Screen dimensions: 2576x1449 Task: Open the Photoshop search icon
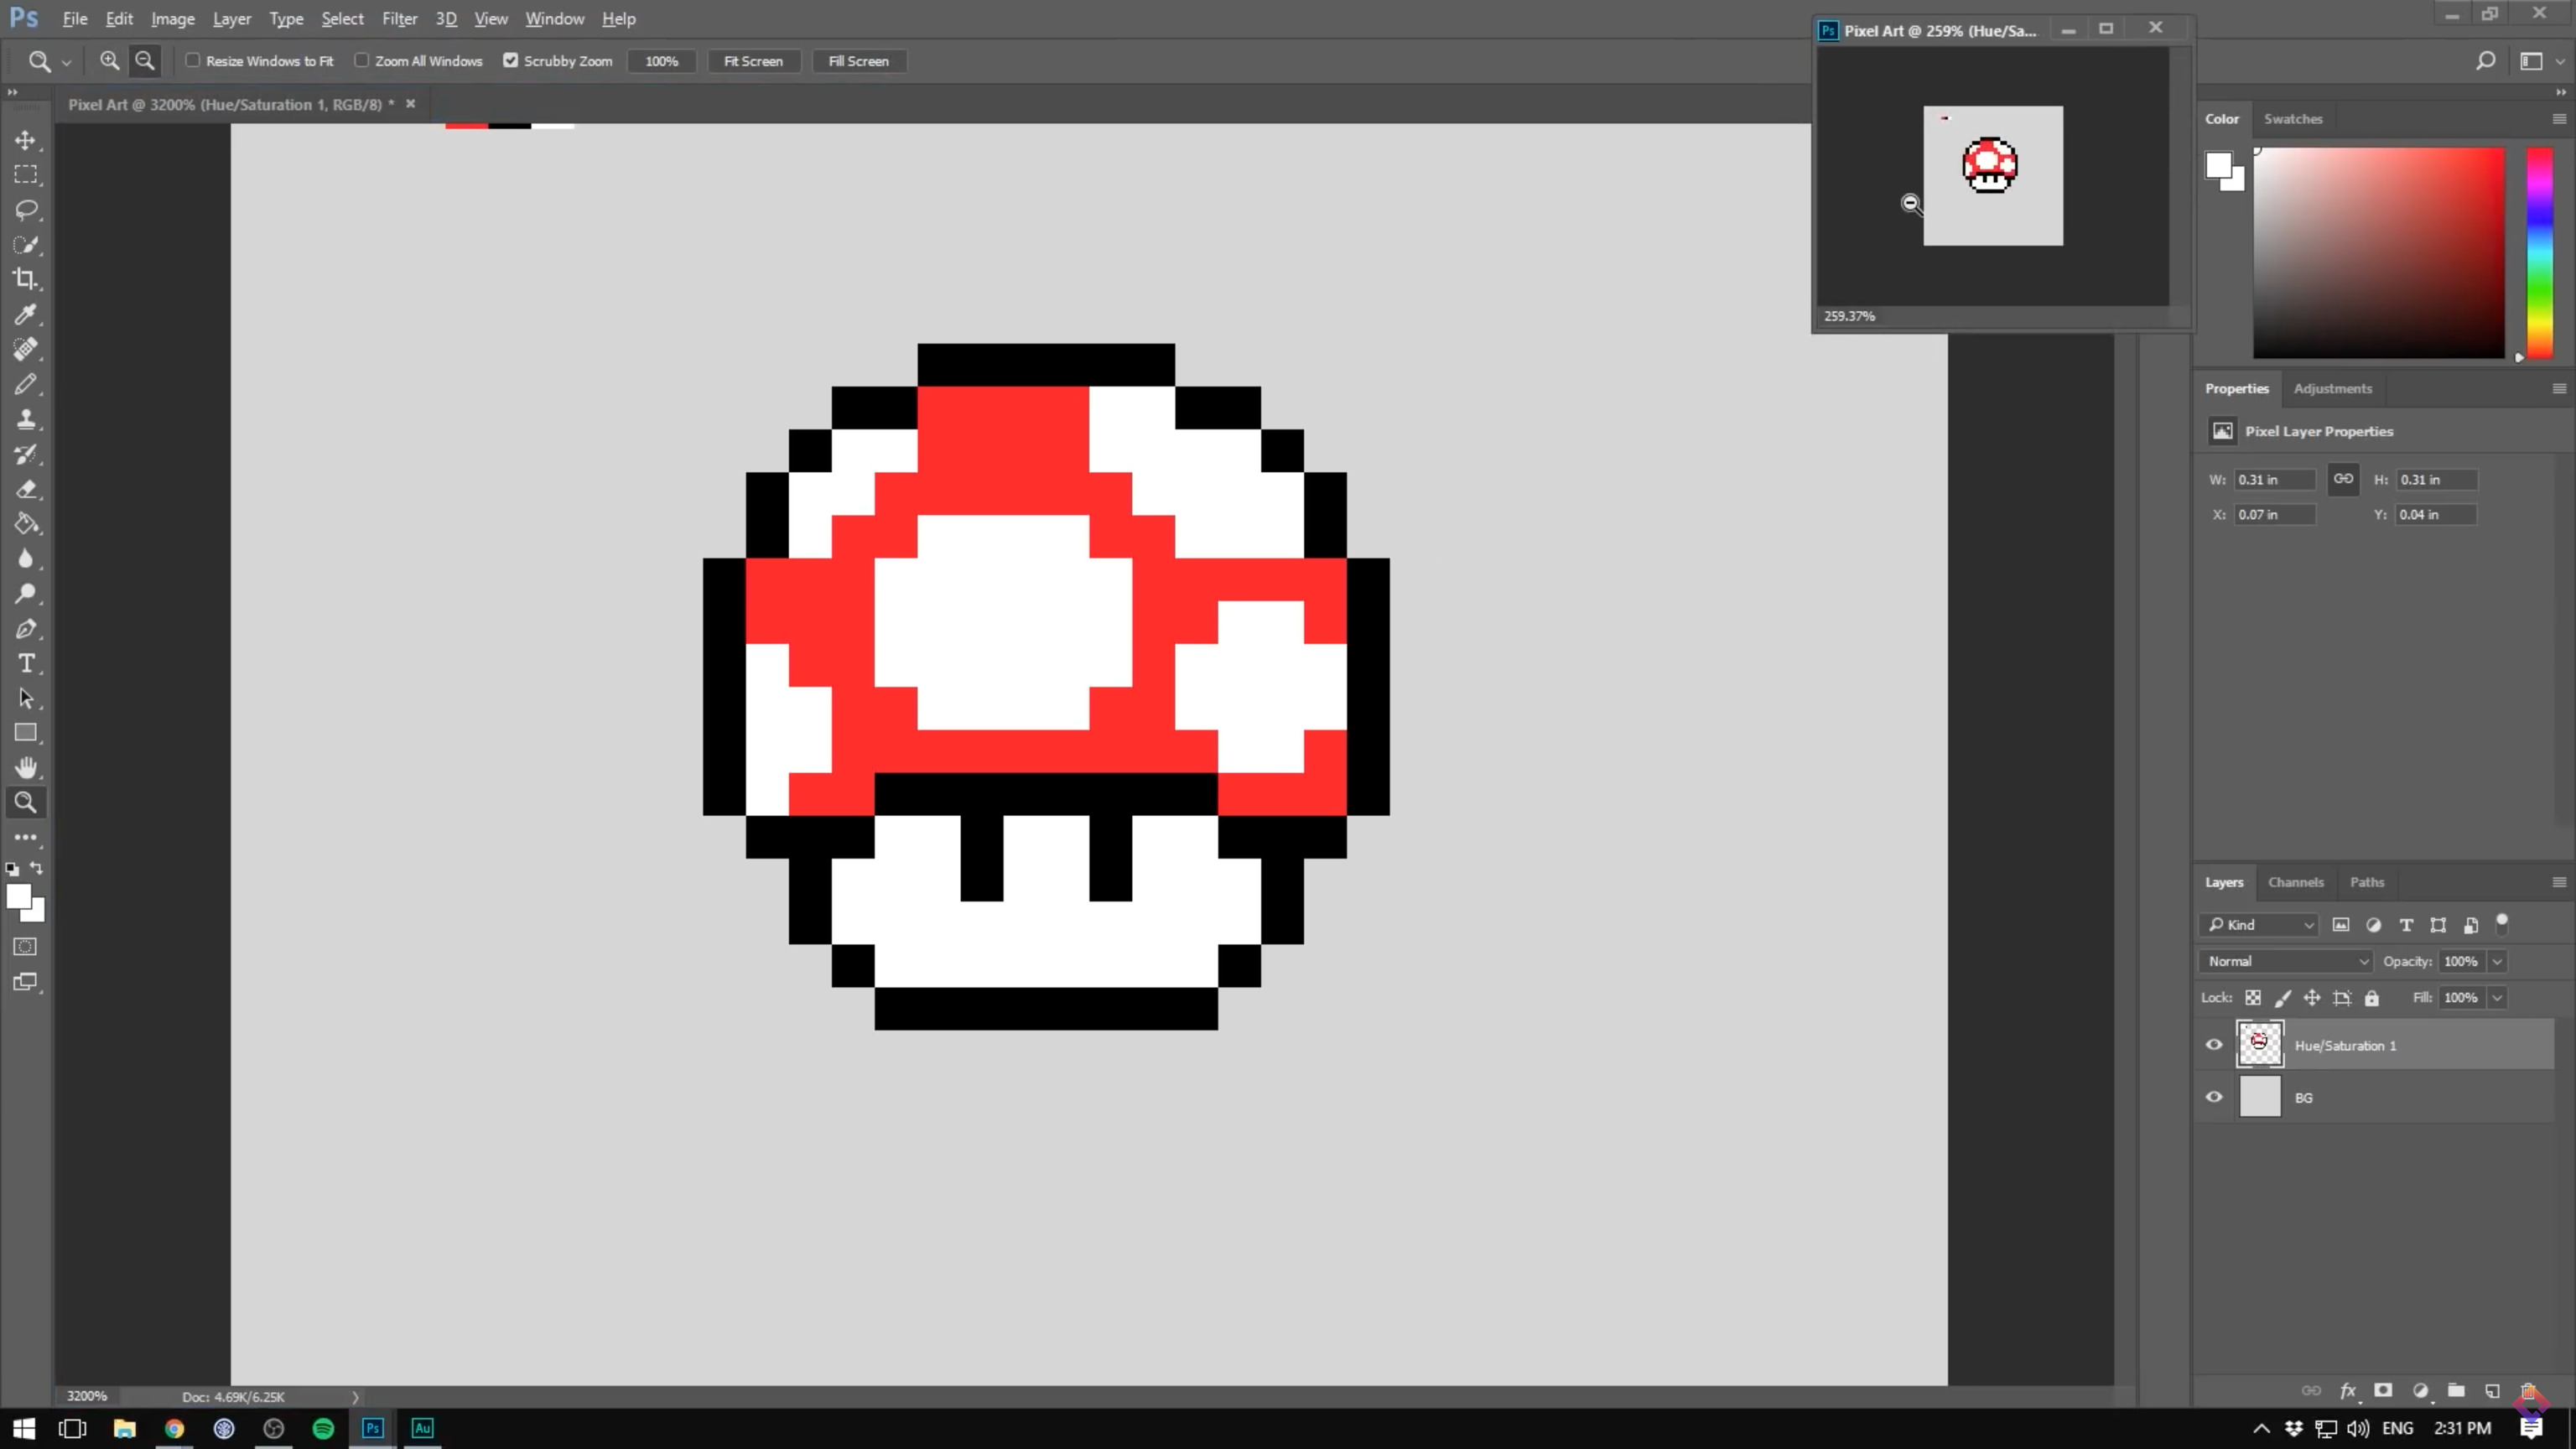(2485, 61)
